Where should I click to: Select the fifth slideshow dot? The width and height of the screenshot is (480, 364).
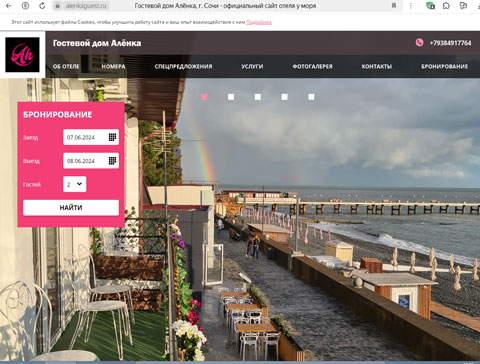coord(311,97)
